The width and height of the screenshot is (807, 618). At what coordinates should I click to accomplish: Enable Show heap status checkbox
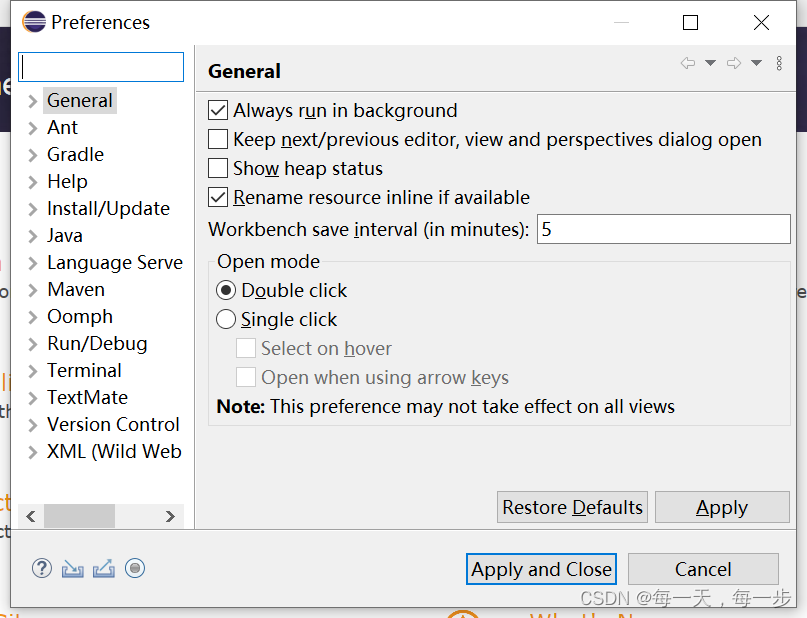click(x=218, y=168)
